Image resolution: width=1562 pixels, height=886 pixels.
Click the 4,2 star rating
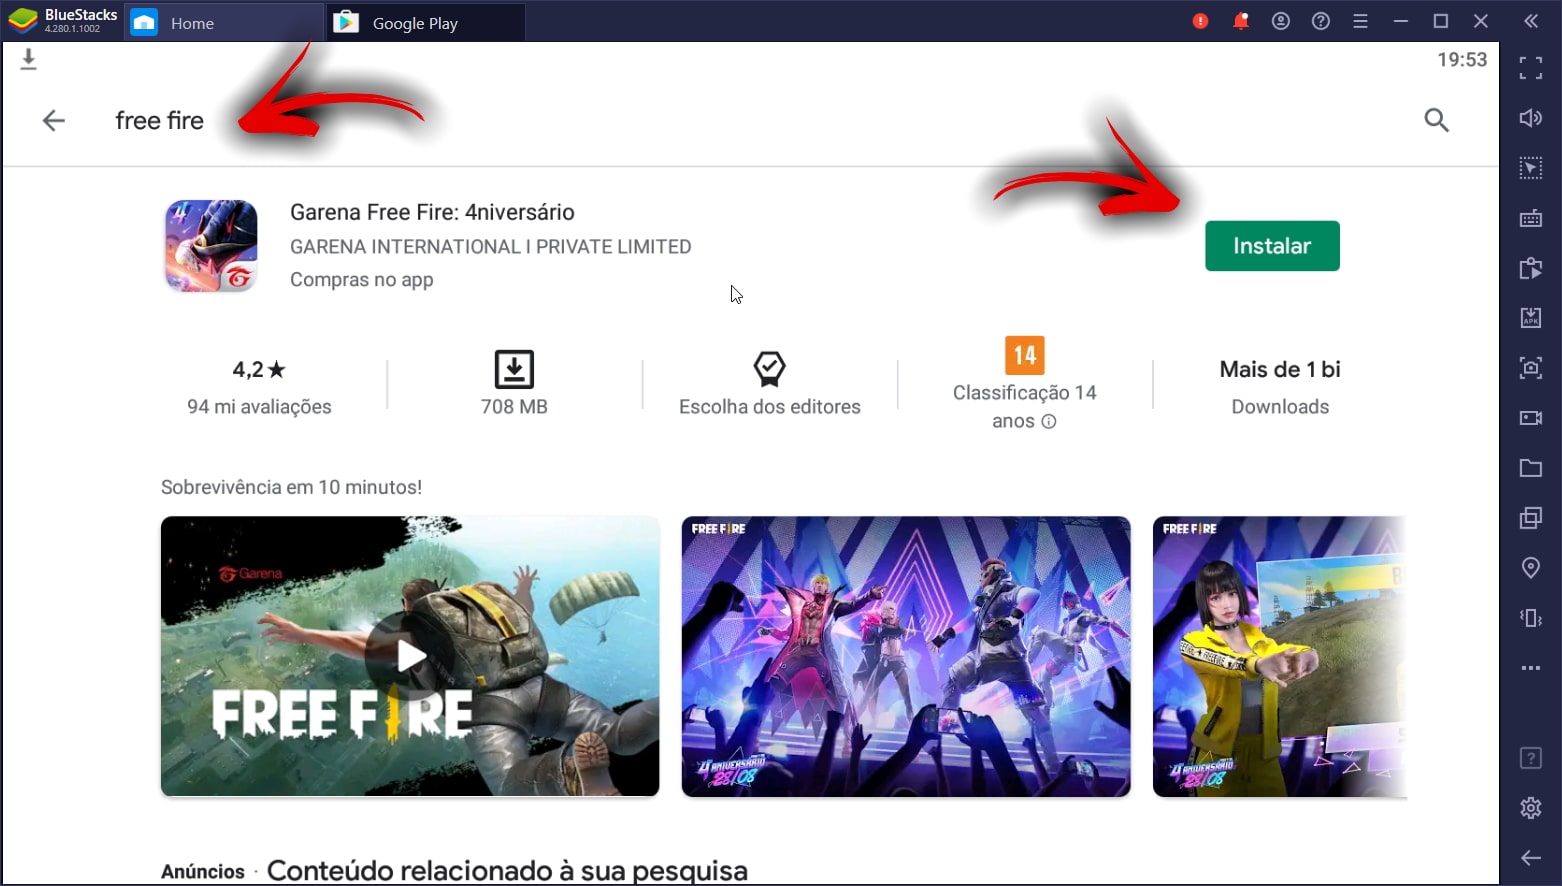click(259, 370)
